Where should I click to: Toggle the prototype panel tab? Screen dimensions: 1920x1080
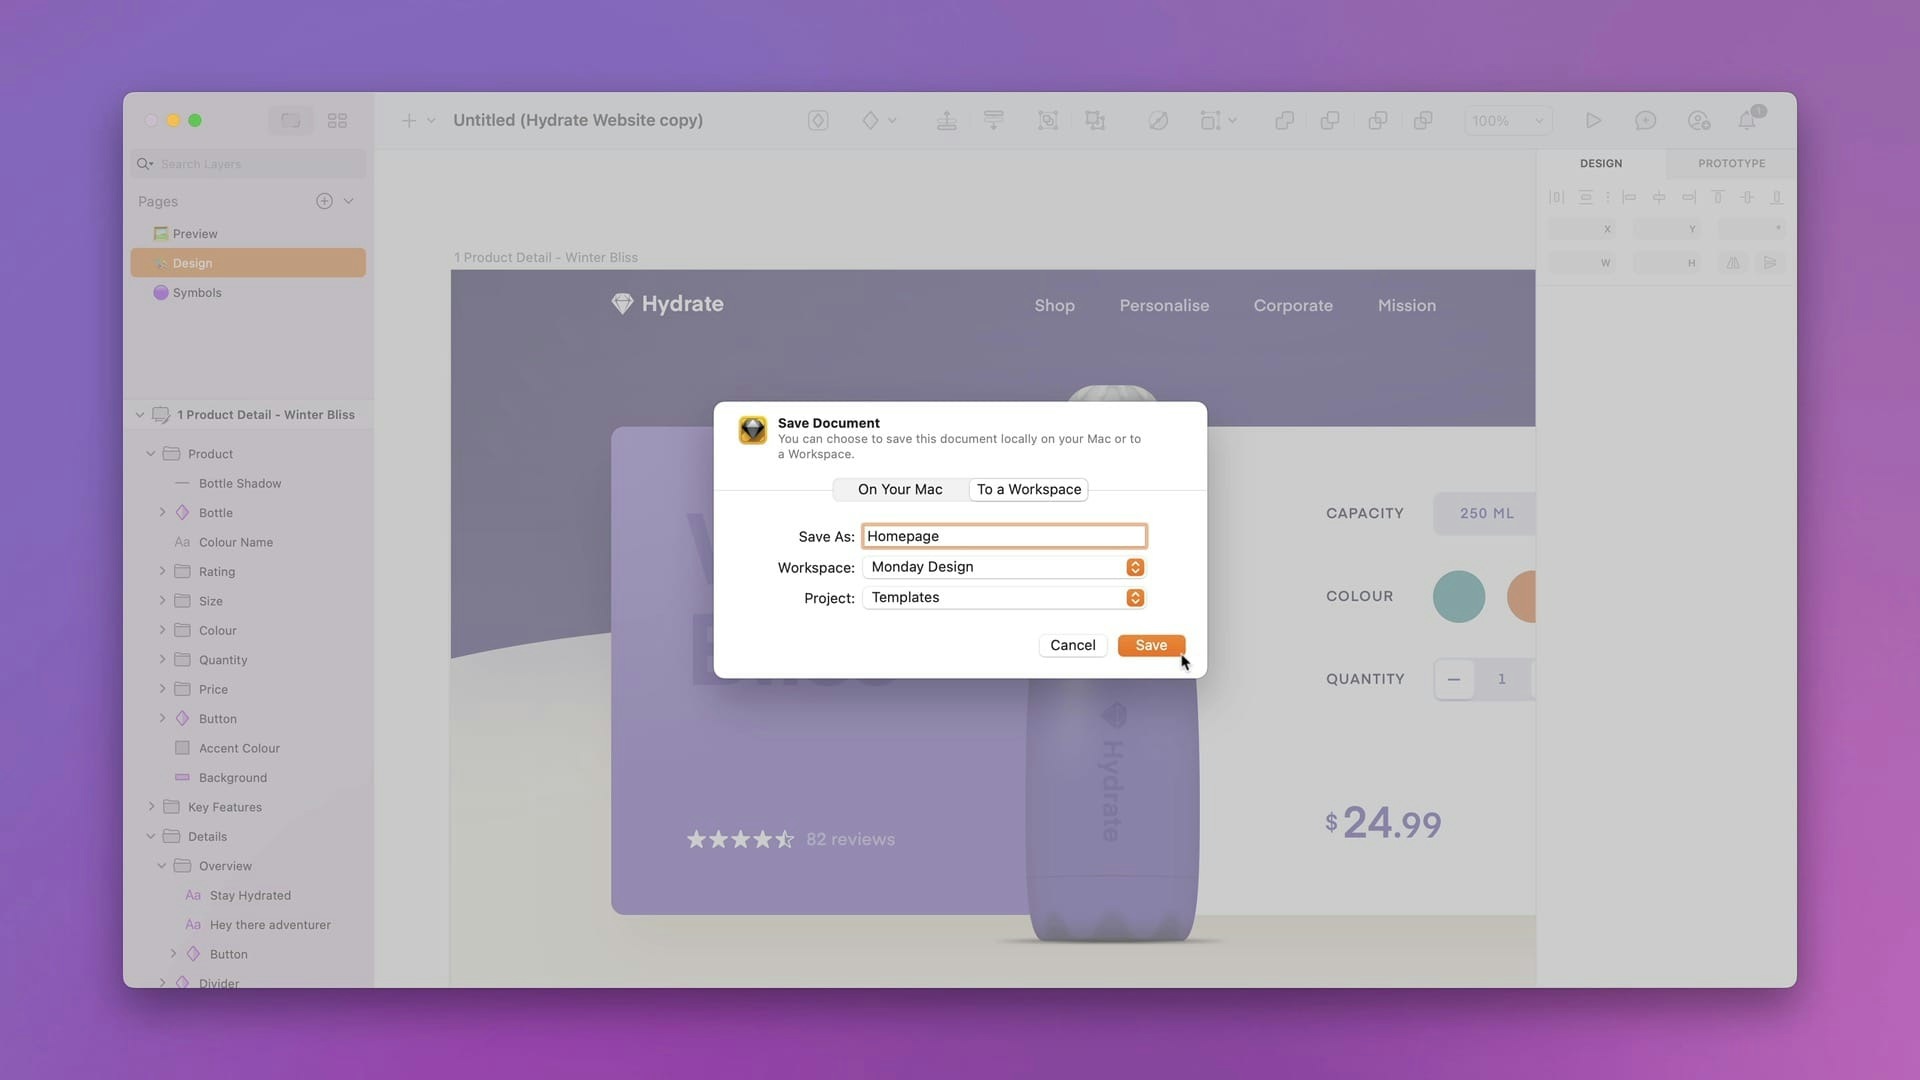[1731, 162]
